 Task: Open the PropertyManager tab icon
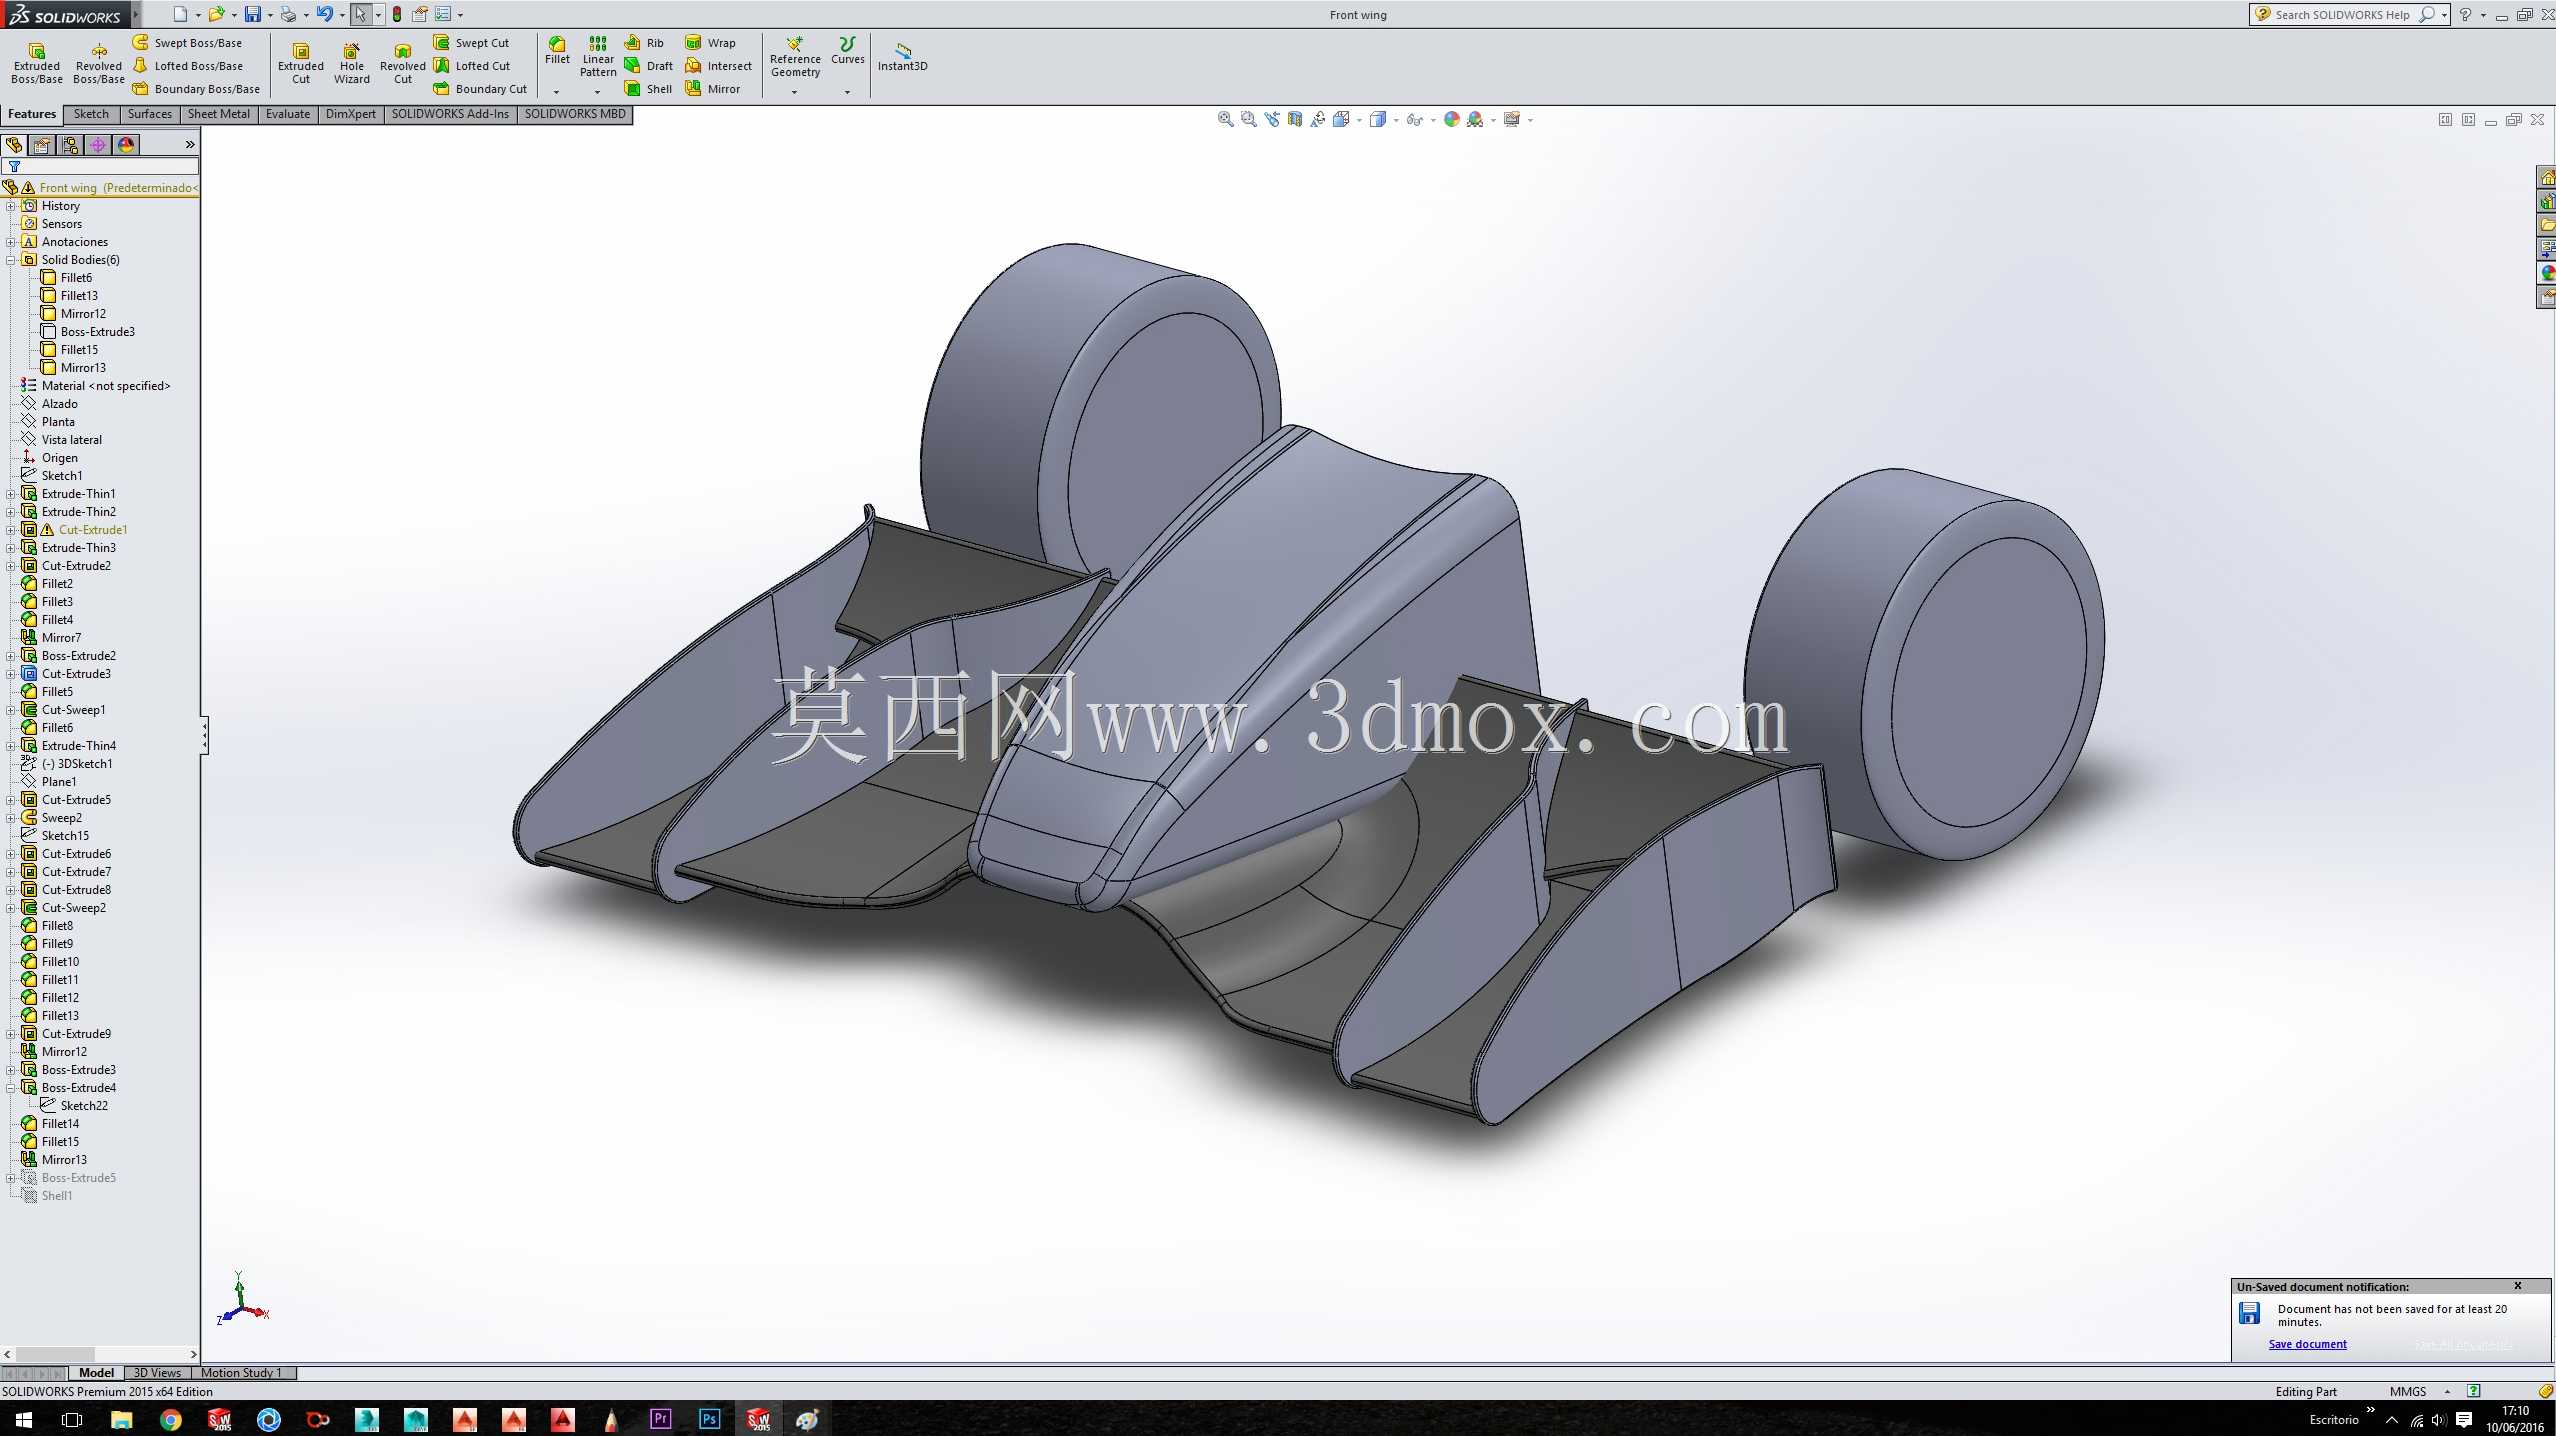pyautogui.click(x=42, y=145)
